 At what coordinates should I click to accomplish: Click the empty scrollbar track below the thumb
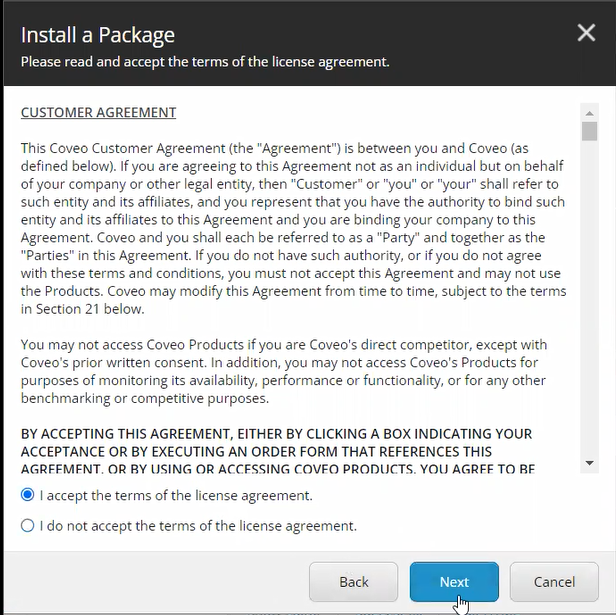(590, 300)
